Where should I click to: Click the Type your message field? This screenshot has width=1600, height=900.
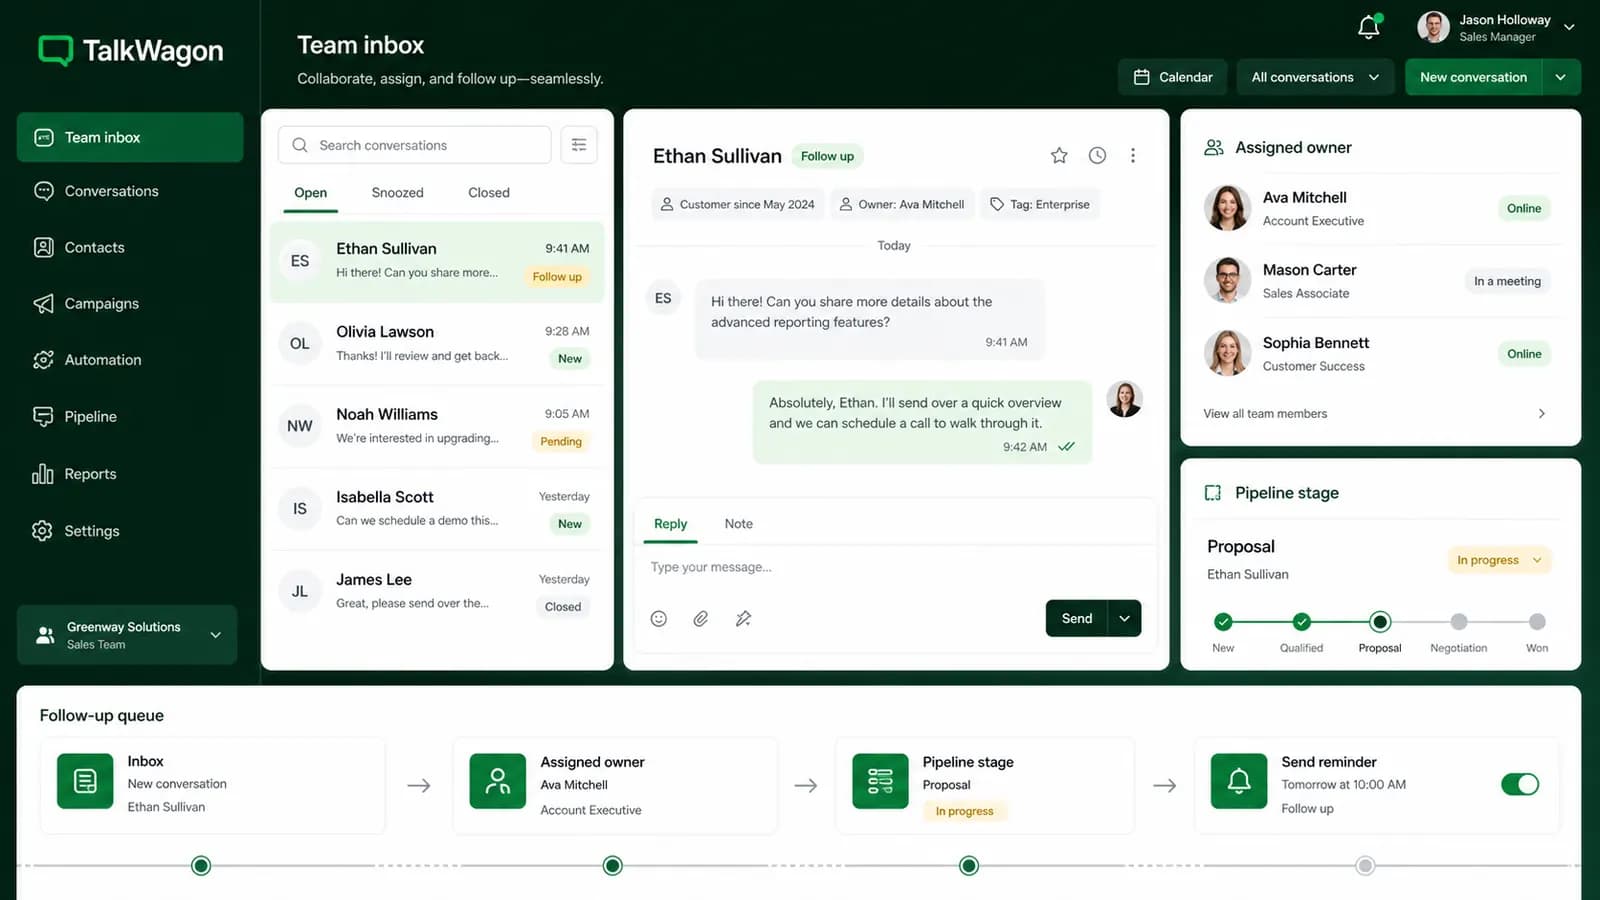[895, 567]
